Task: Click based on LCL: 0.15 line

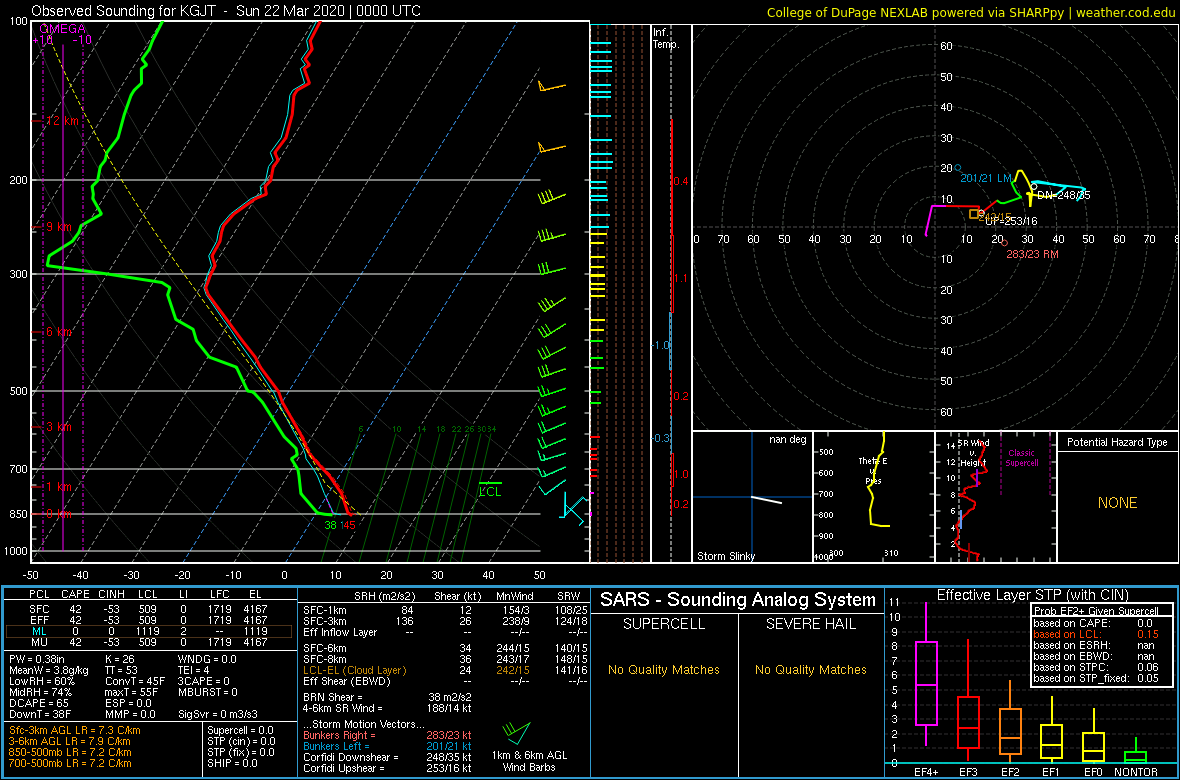Action: 1098,634
